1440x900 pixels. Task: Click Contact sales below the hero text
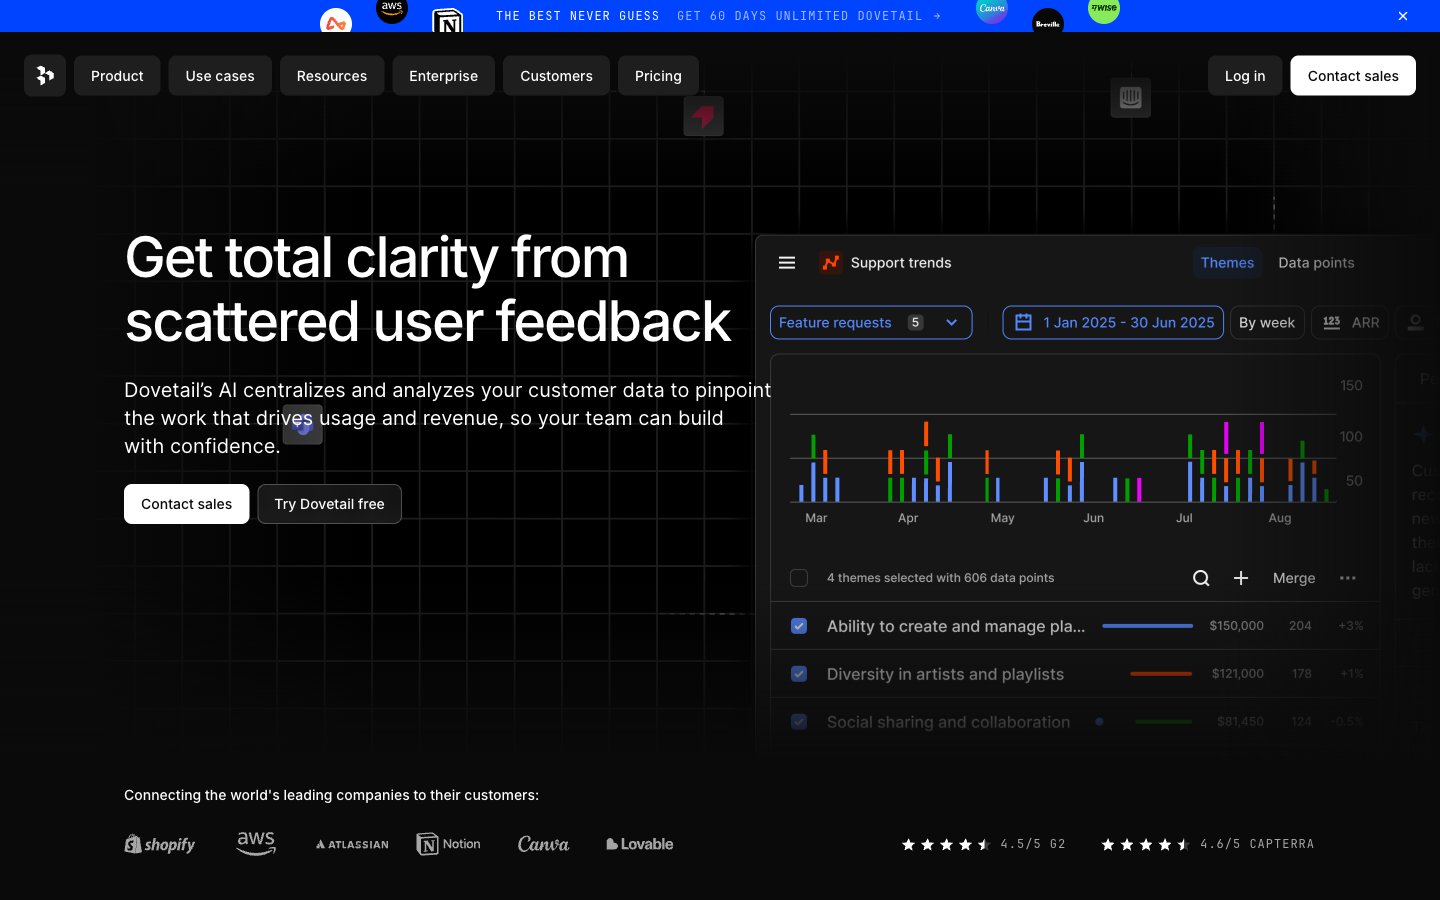tap(186, 504)
